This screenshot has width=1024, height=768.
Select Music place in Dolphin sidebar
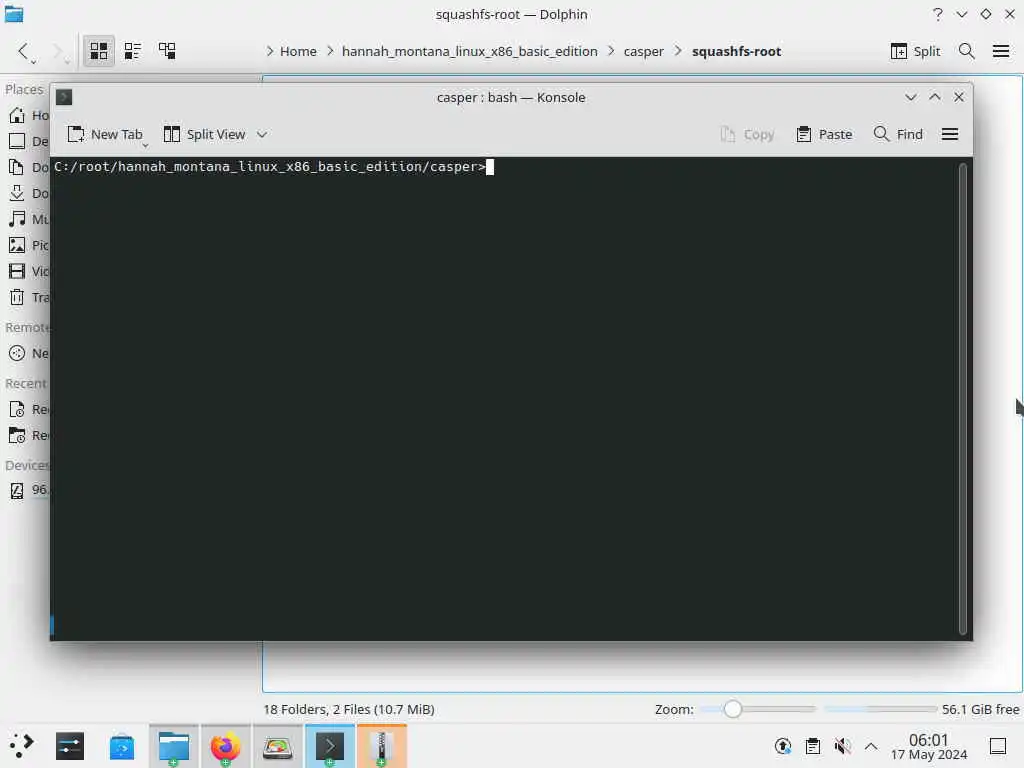(x=29, y=219)
